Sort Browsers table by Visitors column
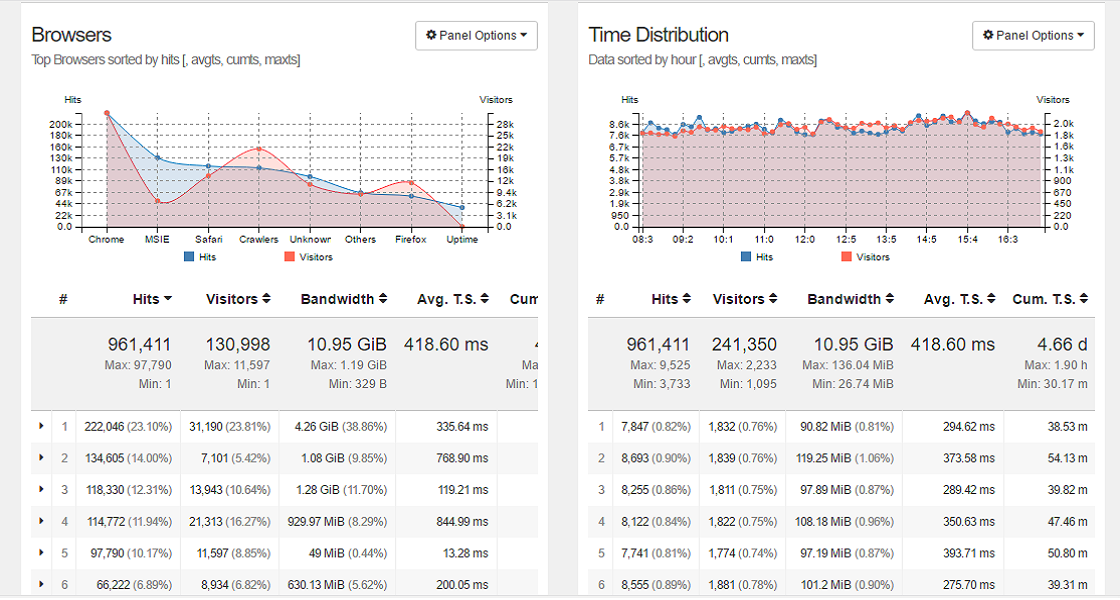This screenshot has width=1120, height=600. pos(238,299)
